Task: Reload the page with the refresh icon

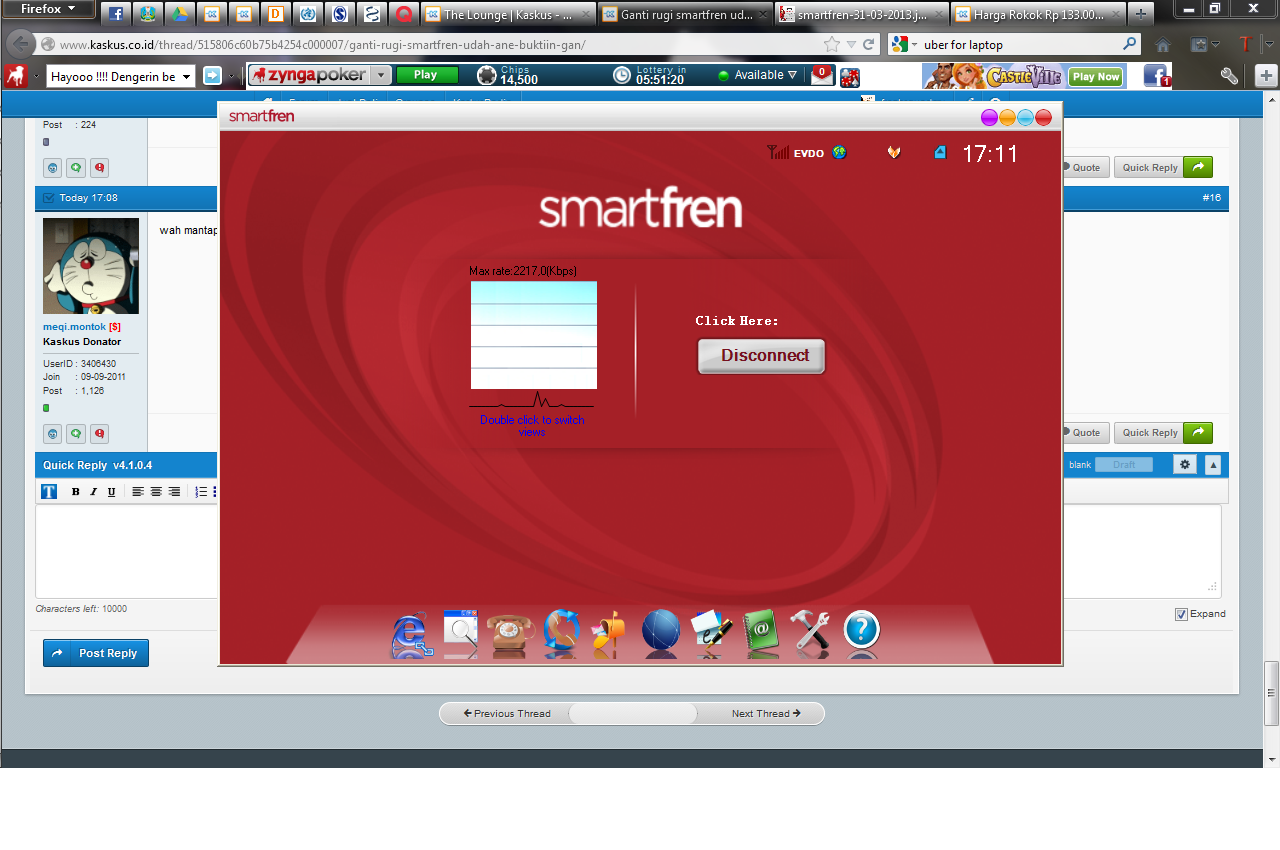Action: [x=869, y=45]
